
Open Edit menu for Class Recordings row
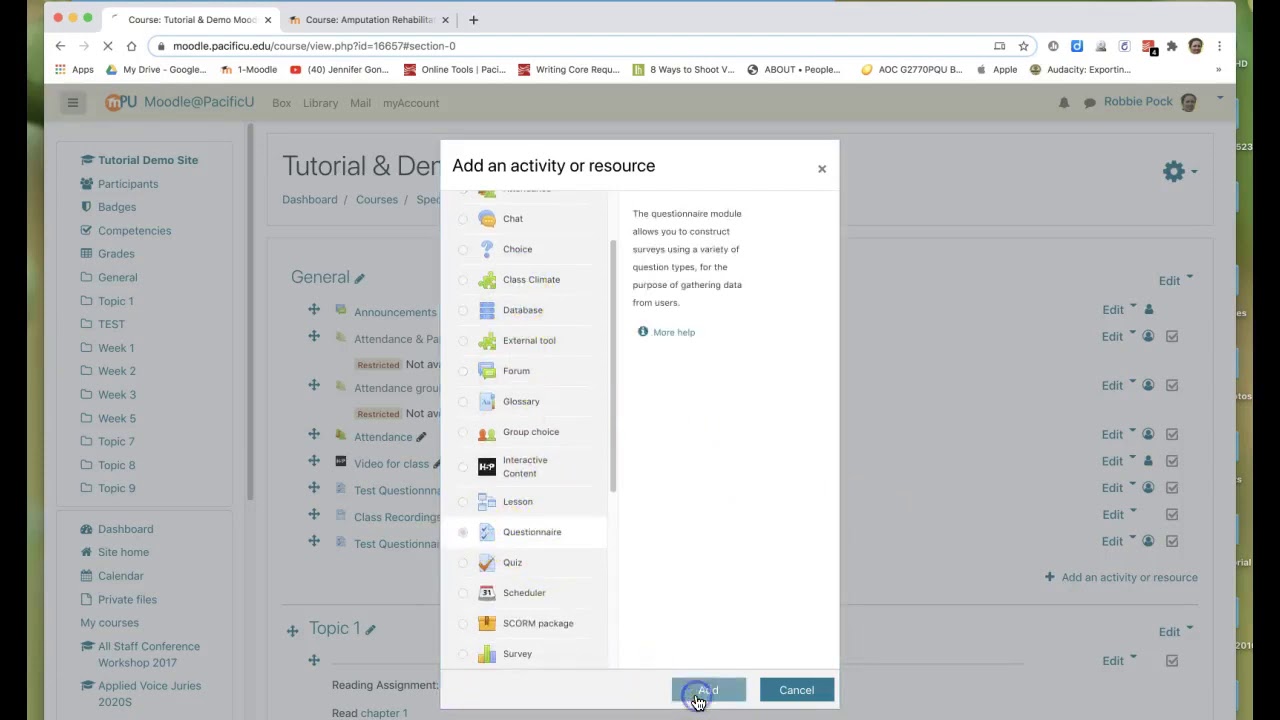tap(1119, 514)
